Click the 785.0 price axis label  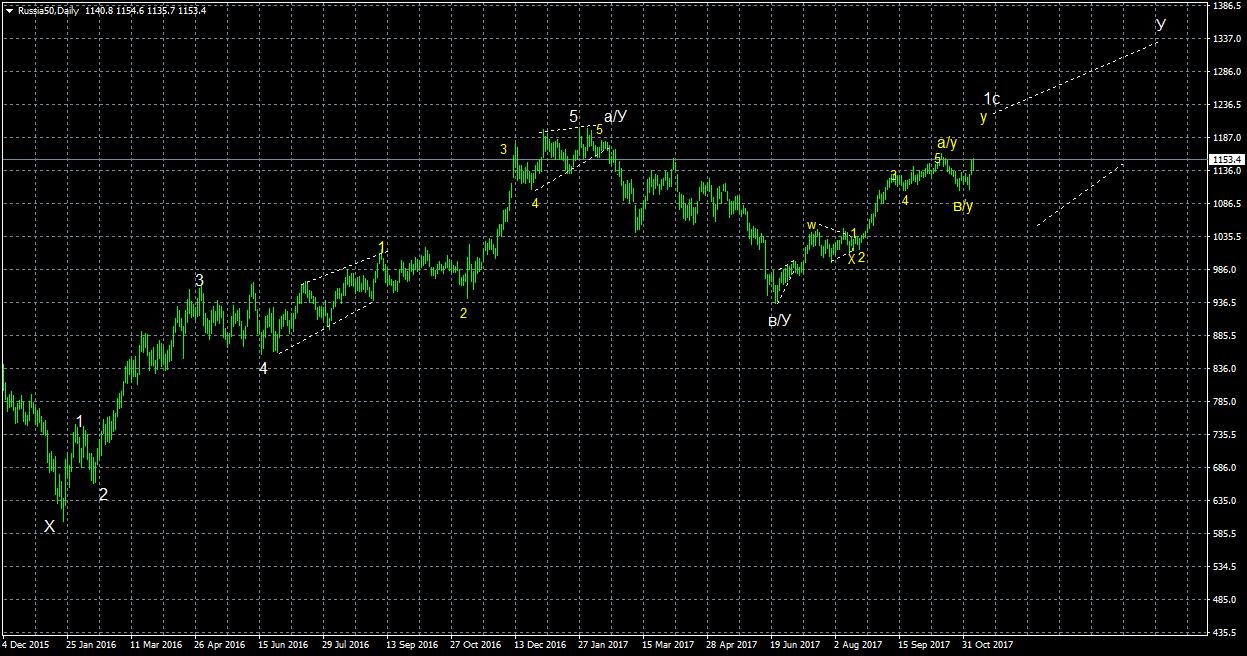[1224, 402]
